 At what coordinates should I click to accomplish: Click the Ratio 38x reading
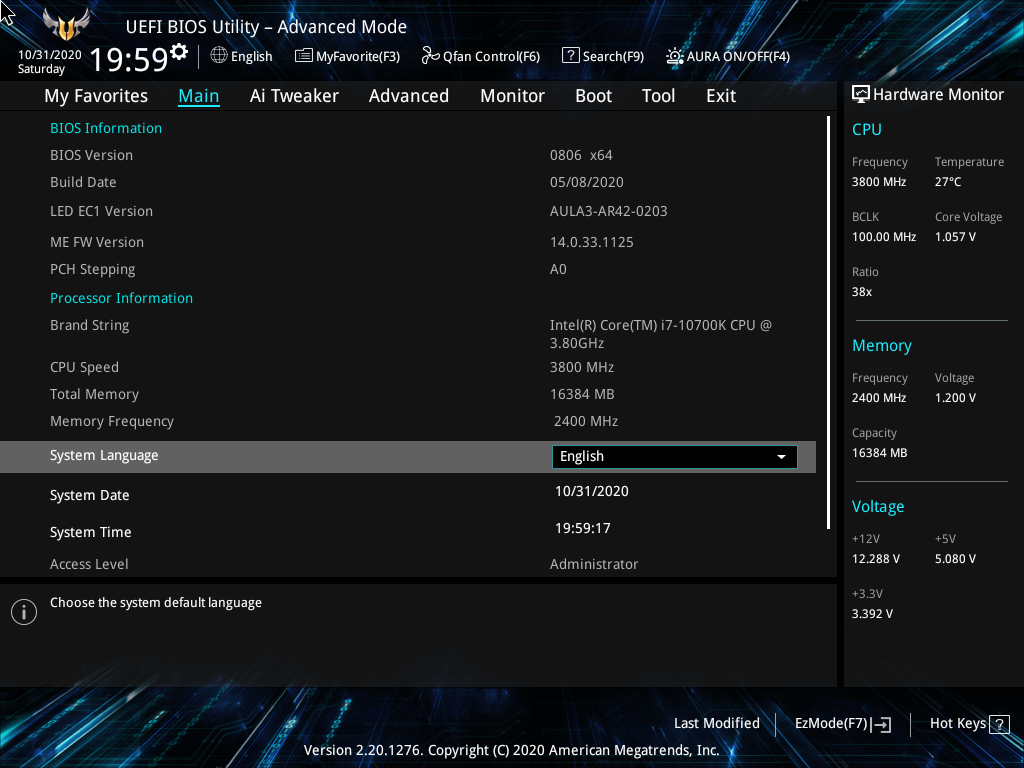(x=861, y=292)
